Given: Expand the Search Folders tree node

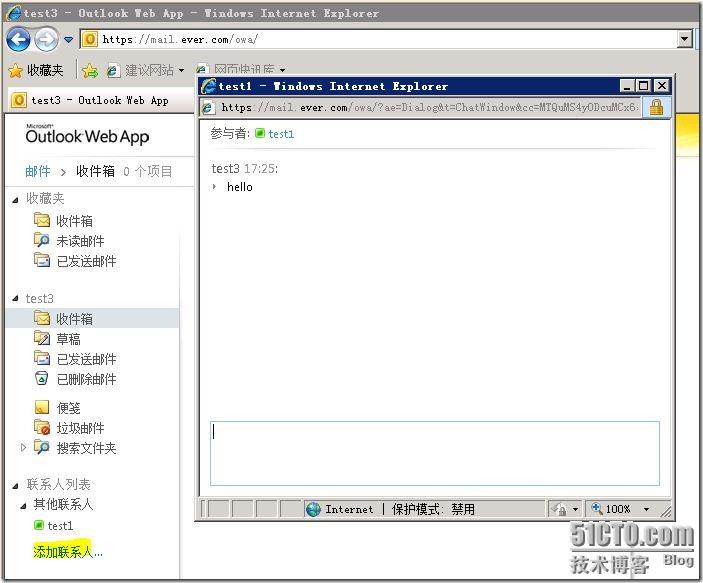Looking at the screenshot, I should point(23,448).
